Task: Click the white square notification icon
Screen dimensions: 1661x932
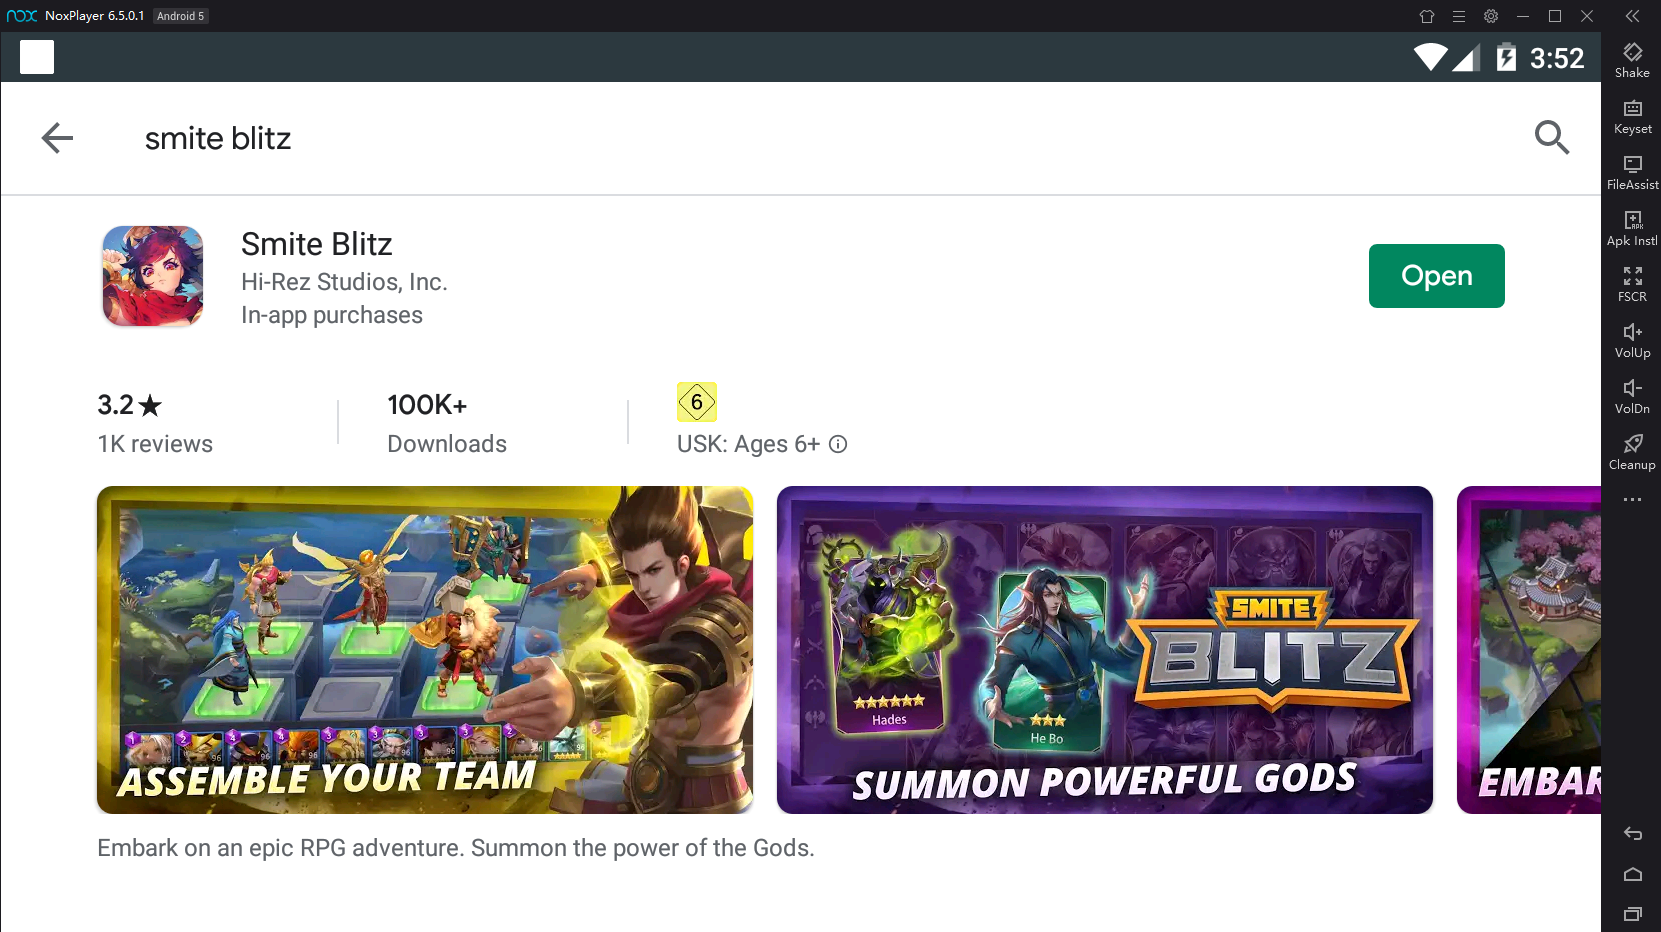Action: coord(37,57)
